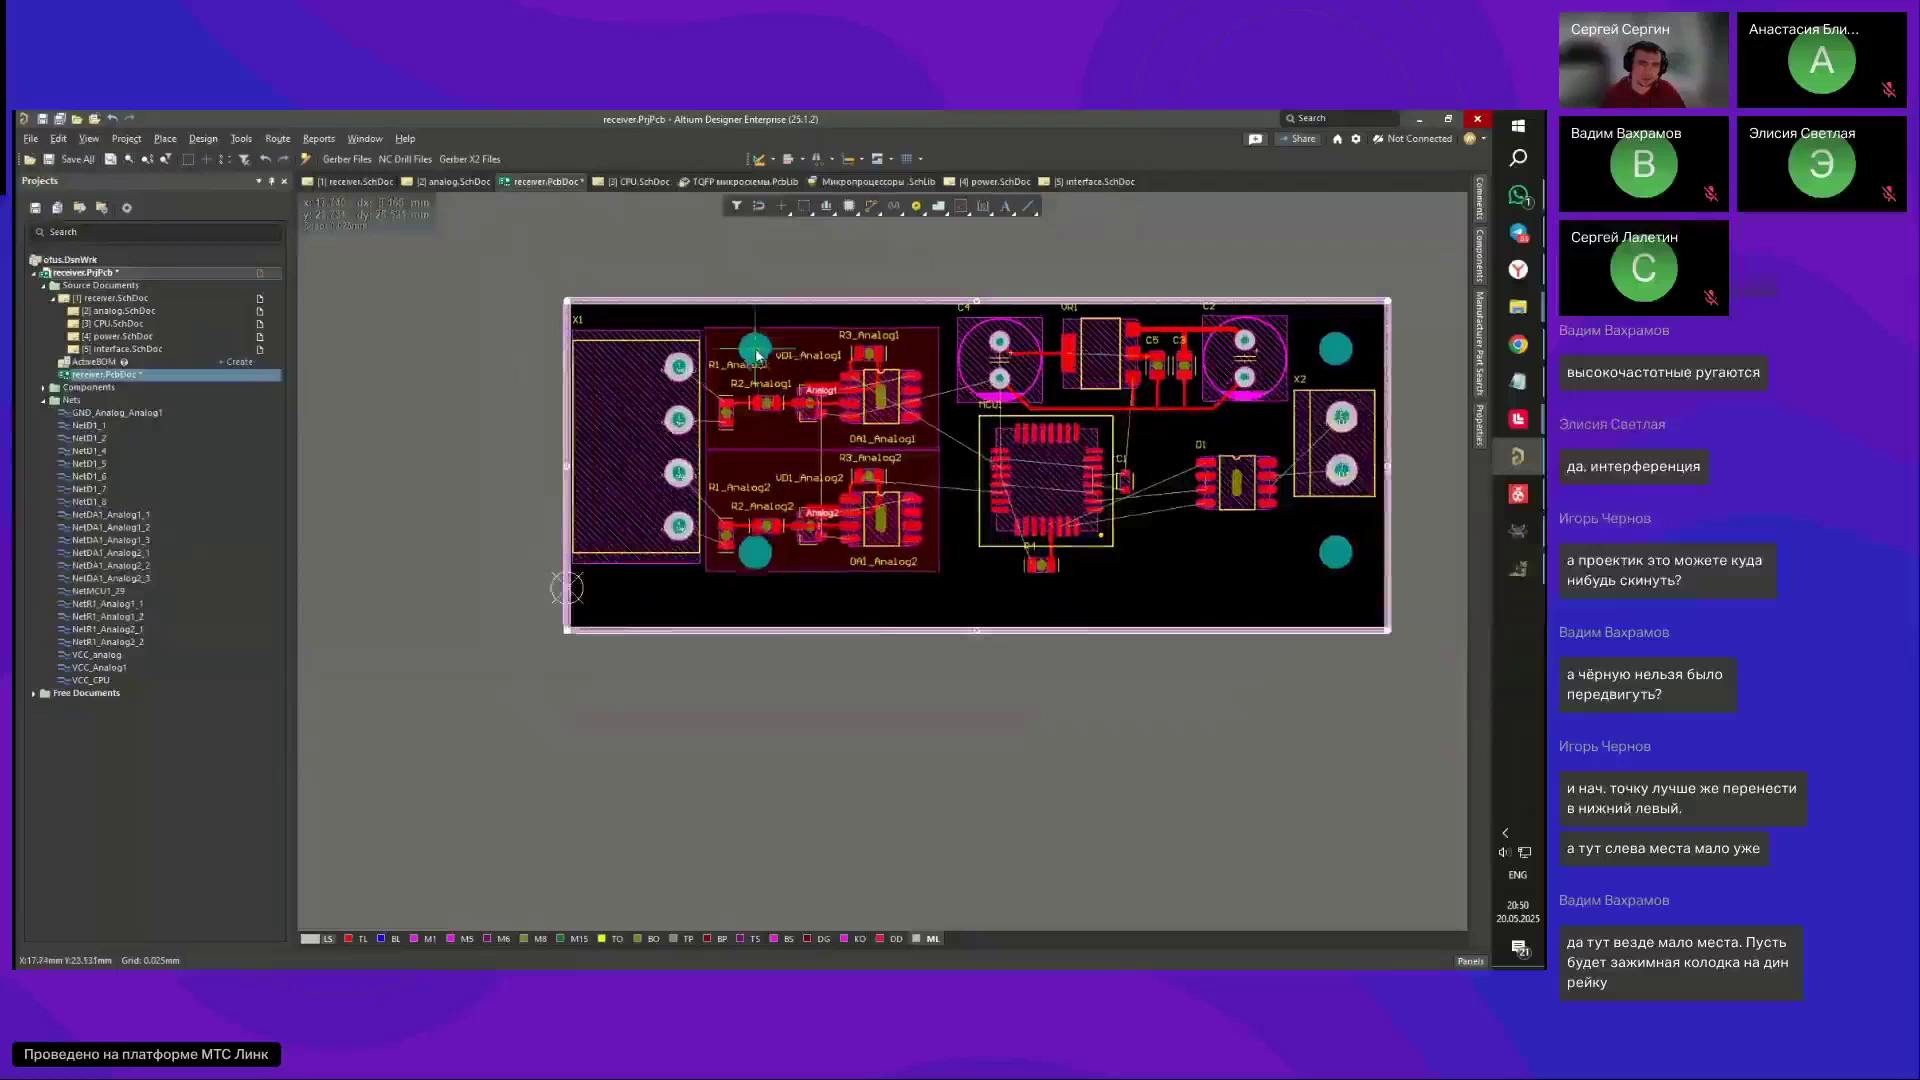Click the Share button

[1297, 139]
